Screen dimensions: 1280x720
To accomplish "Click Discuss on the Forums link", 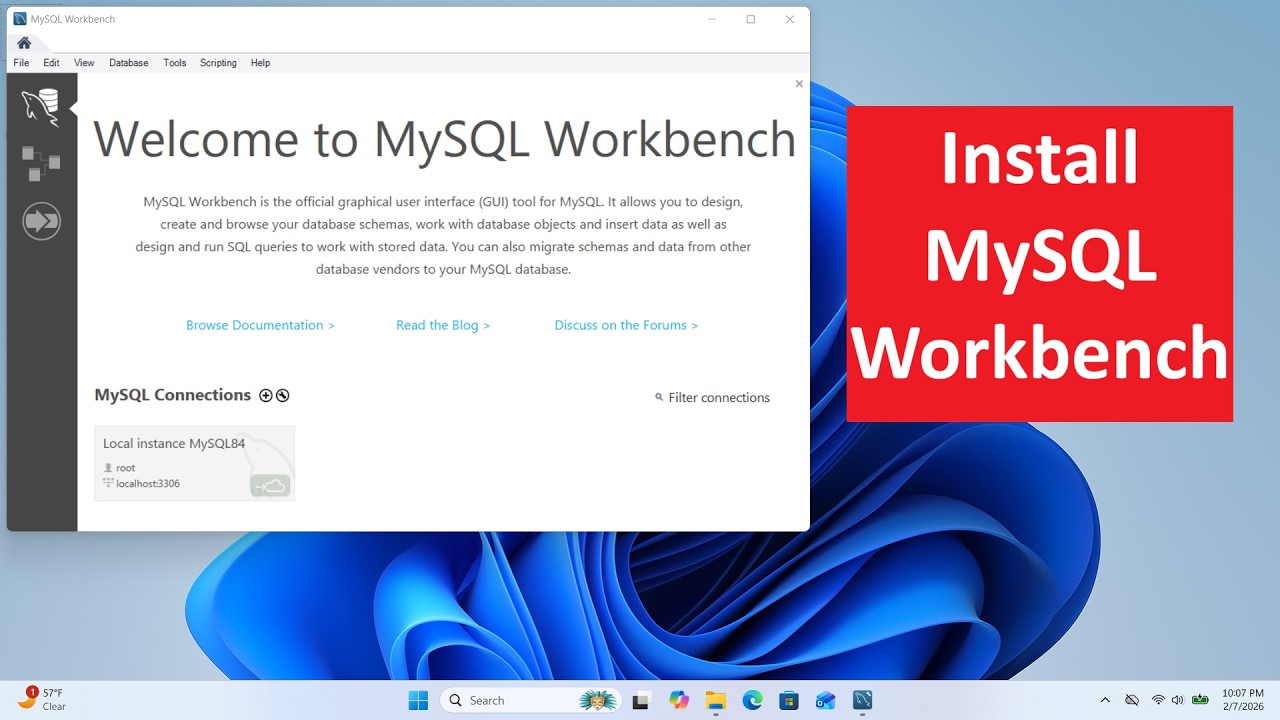I will (626, 325).
